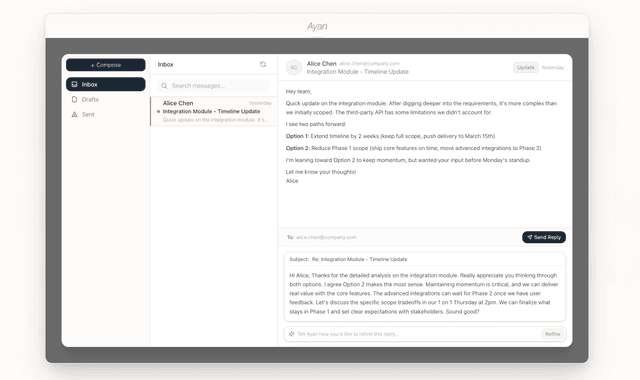The height and width of the screenshot is (380, 640).
Task: Click the Sent paper-plane icon
Action: click(x=74, y=114)
